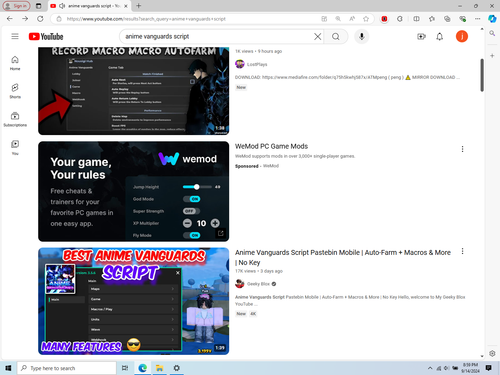Open Edge settings and more menu

(478, 19)
